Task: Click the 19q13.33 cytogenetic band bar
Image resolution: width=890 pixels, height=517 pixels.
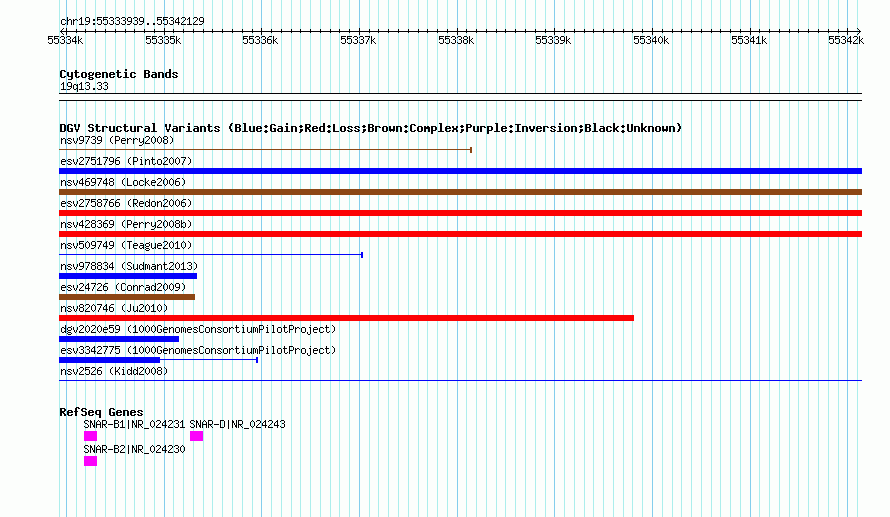Action: 460,97
